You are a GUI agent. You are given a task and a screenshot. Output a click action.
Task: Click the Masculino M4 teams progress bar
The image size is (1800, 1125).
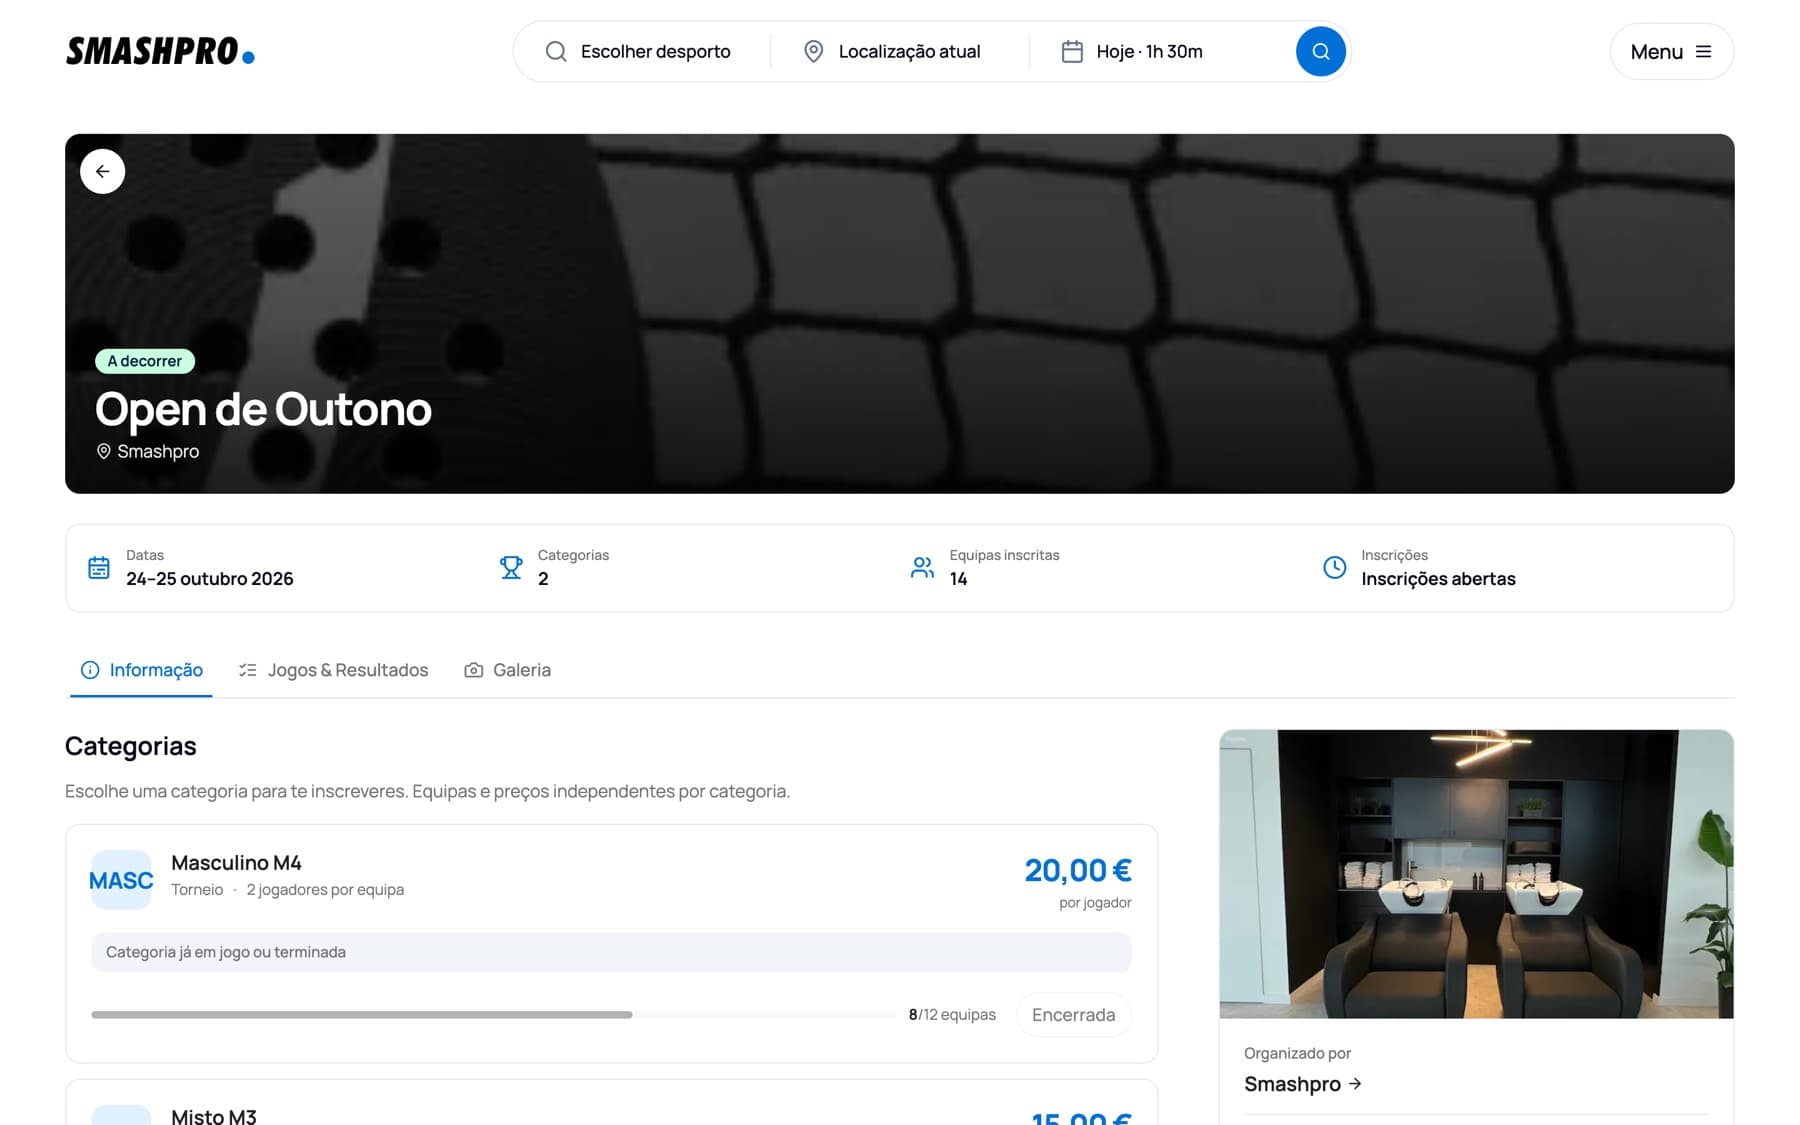pyautogui.click(x=494, y=1015)
